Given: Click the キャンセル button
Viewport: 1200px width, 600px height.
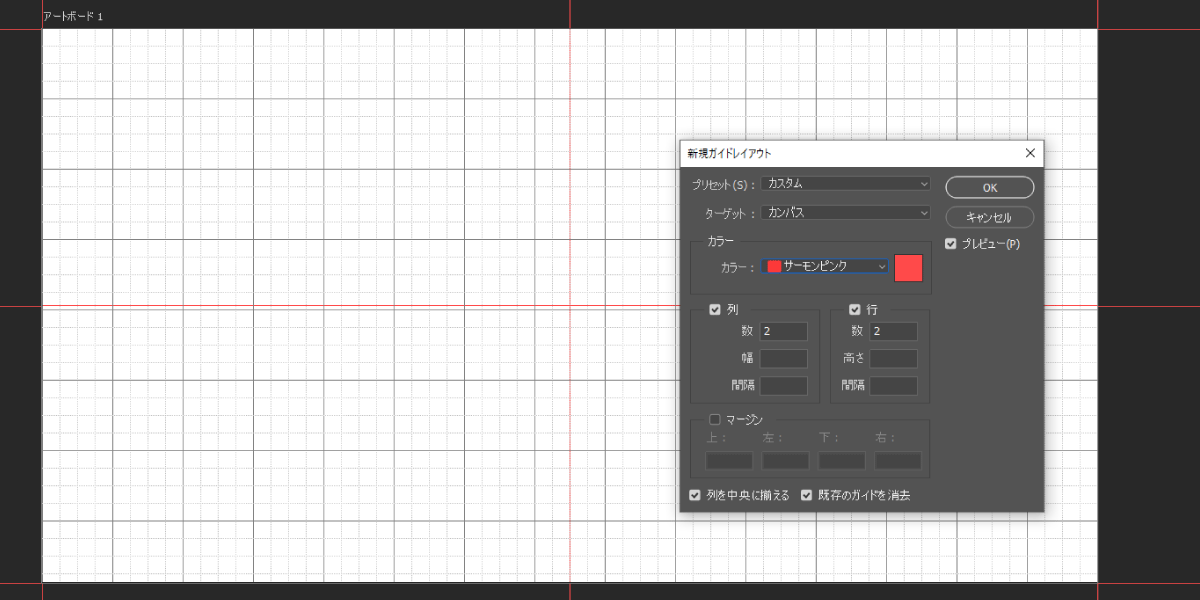Looking at the screenshot, I should [x=989, y=217].
